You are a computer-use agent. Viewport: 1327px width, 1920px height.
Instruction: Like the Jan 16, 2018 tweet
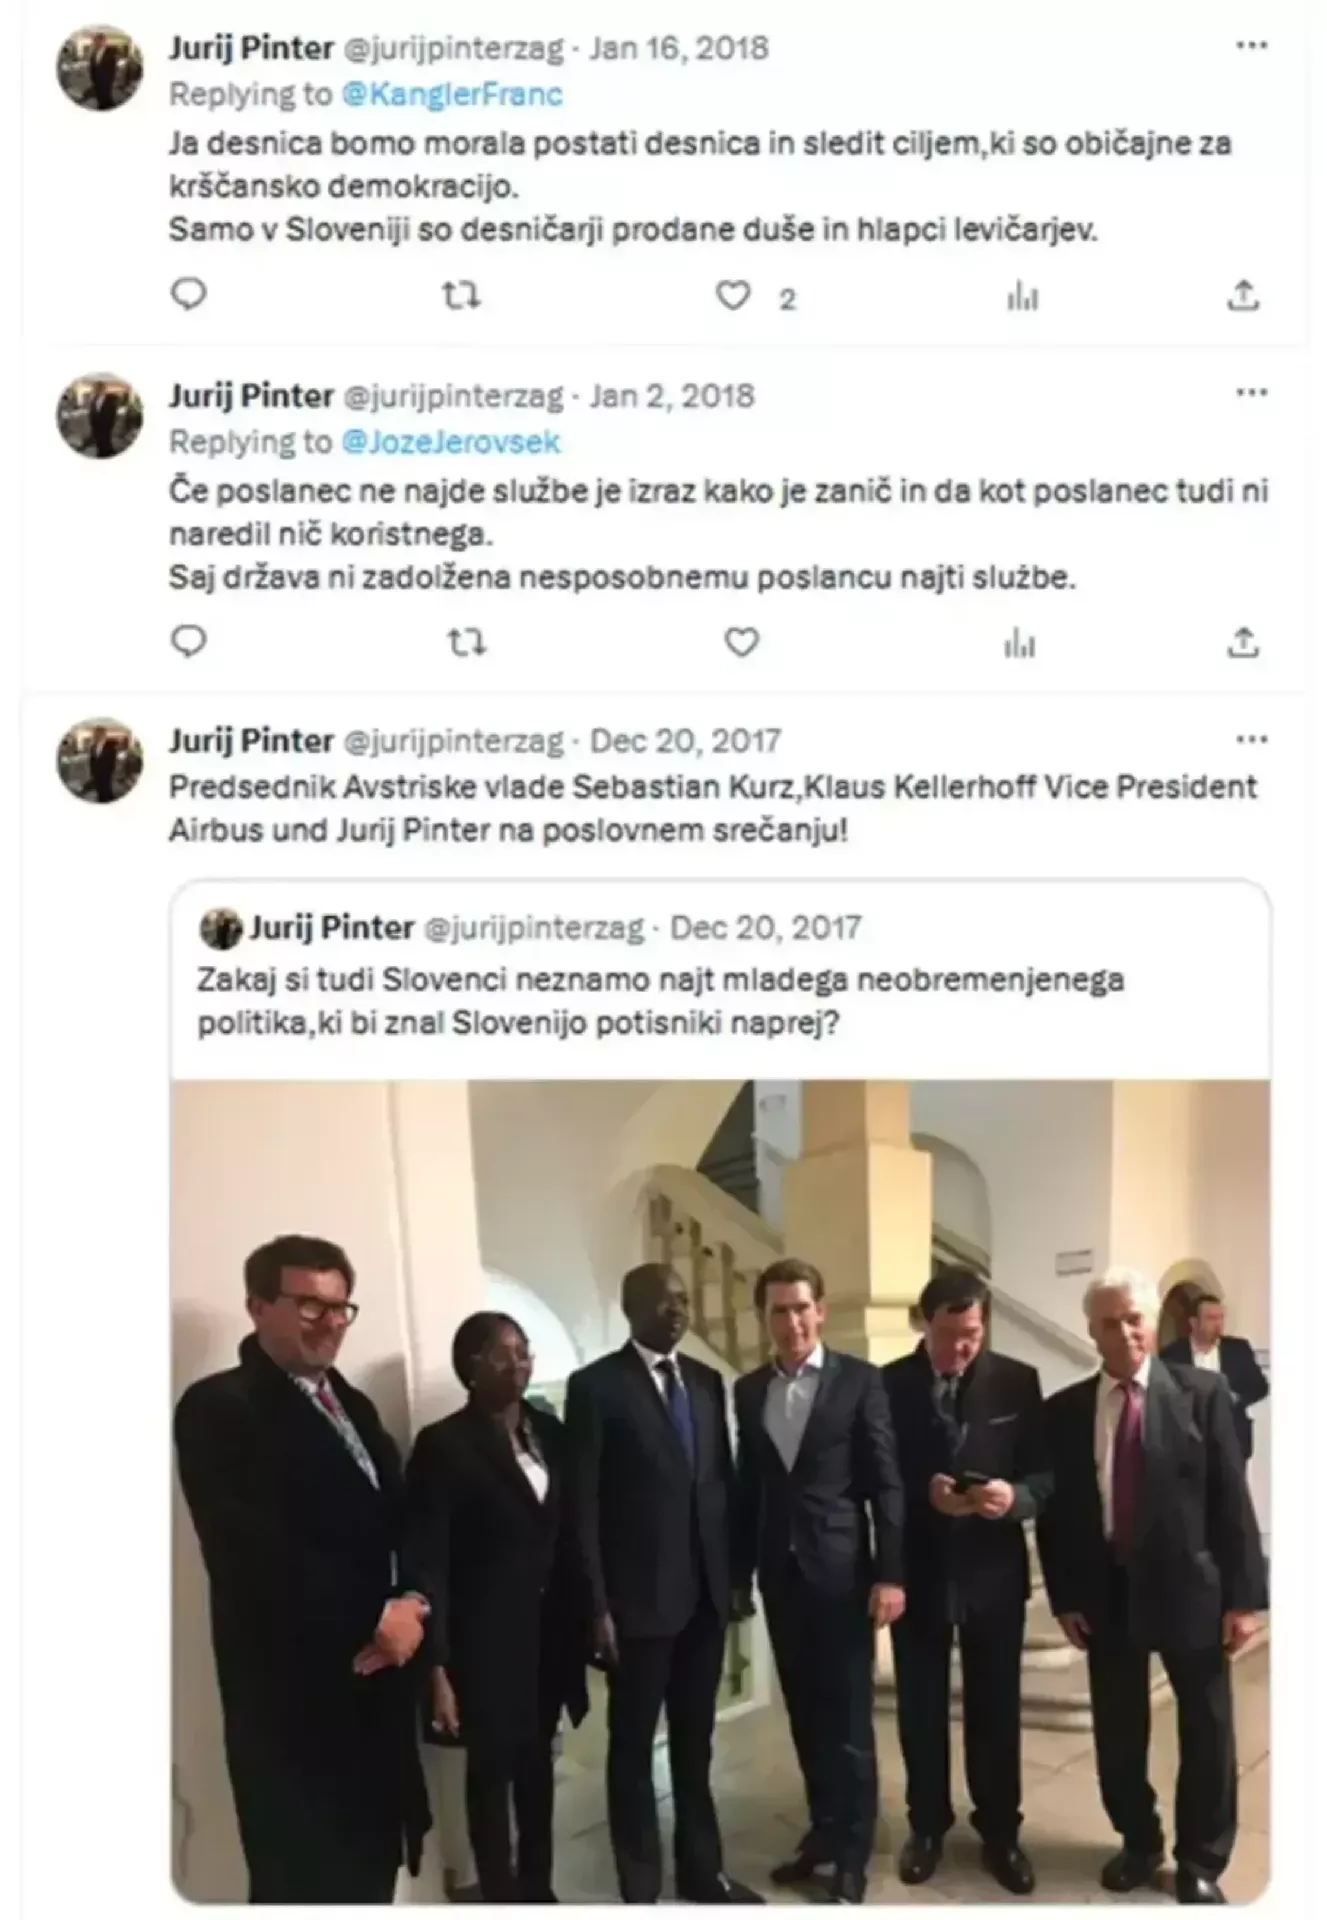733,296
